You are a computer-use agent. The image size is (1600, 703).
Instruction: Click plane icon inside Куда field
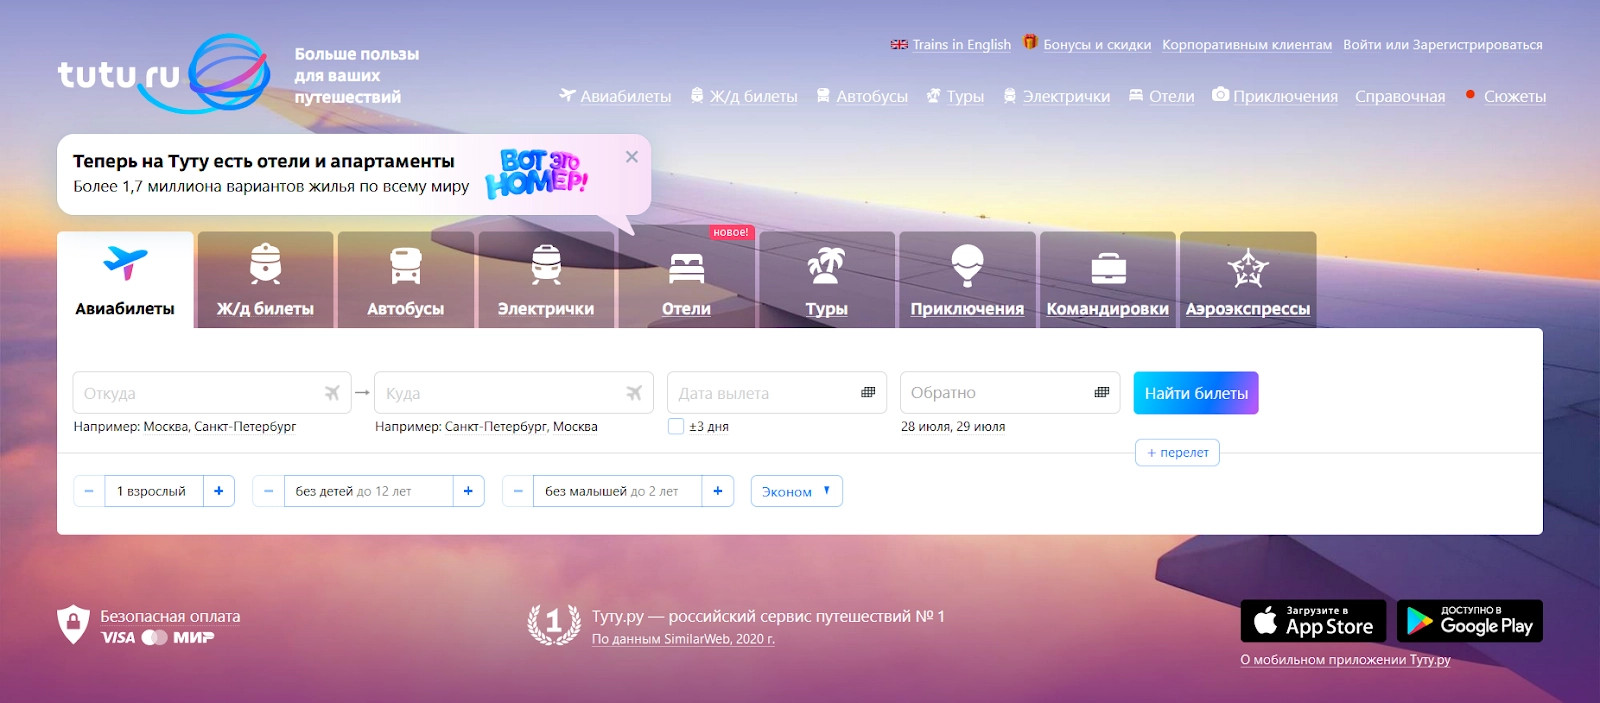point(634,393)
